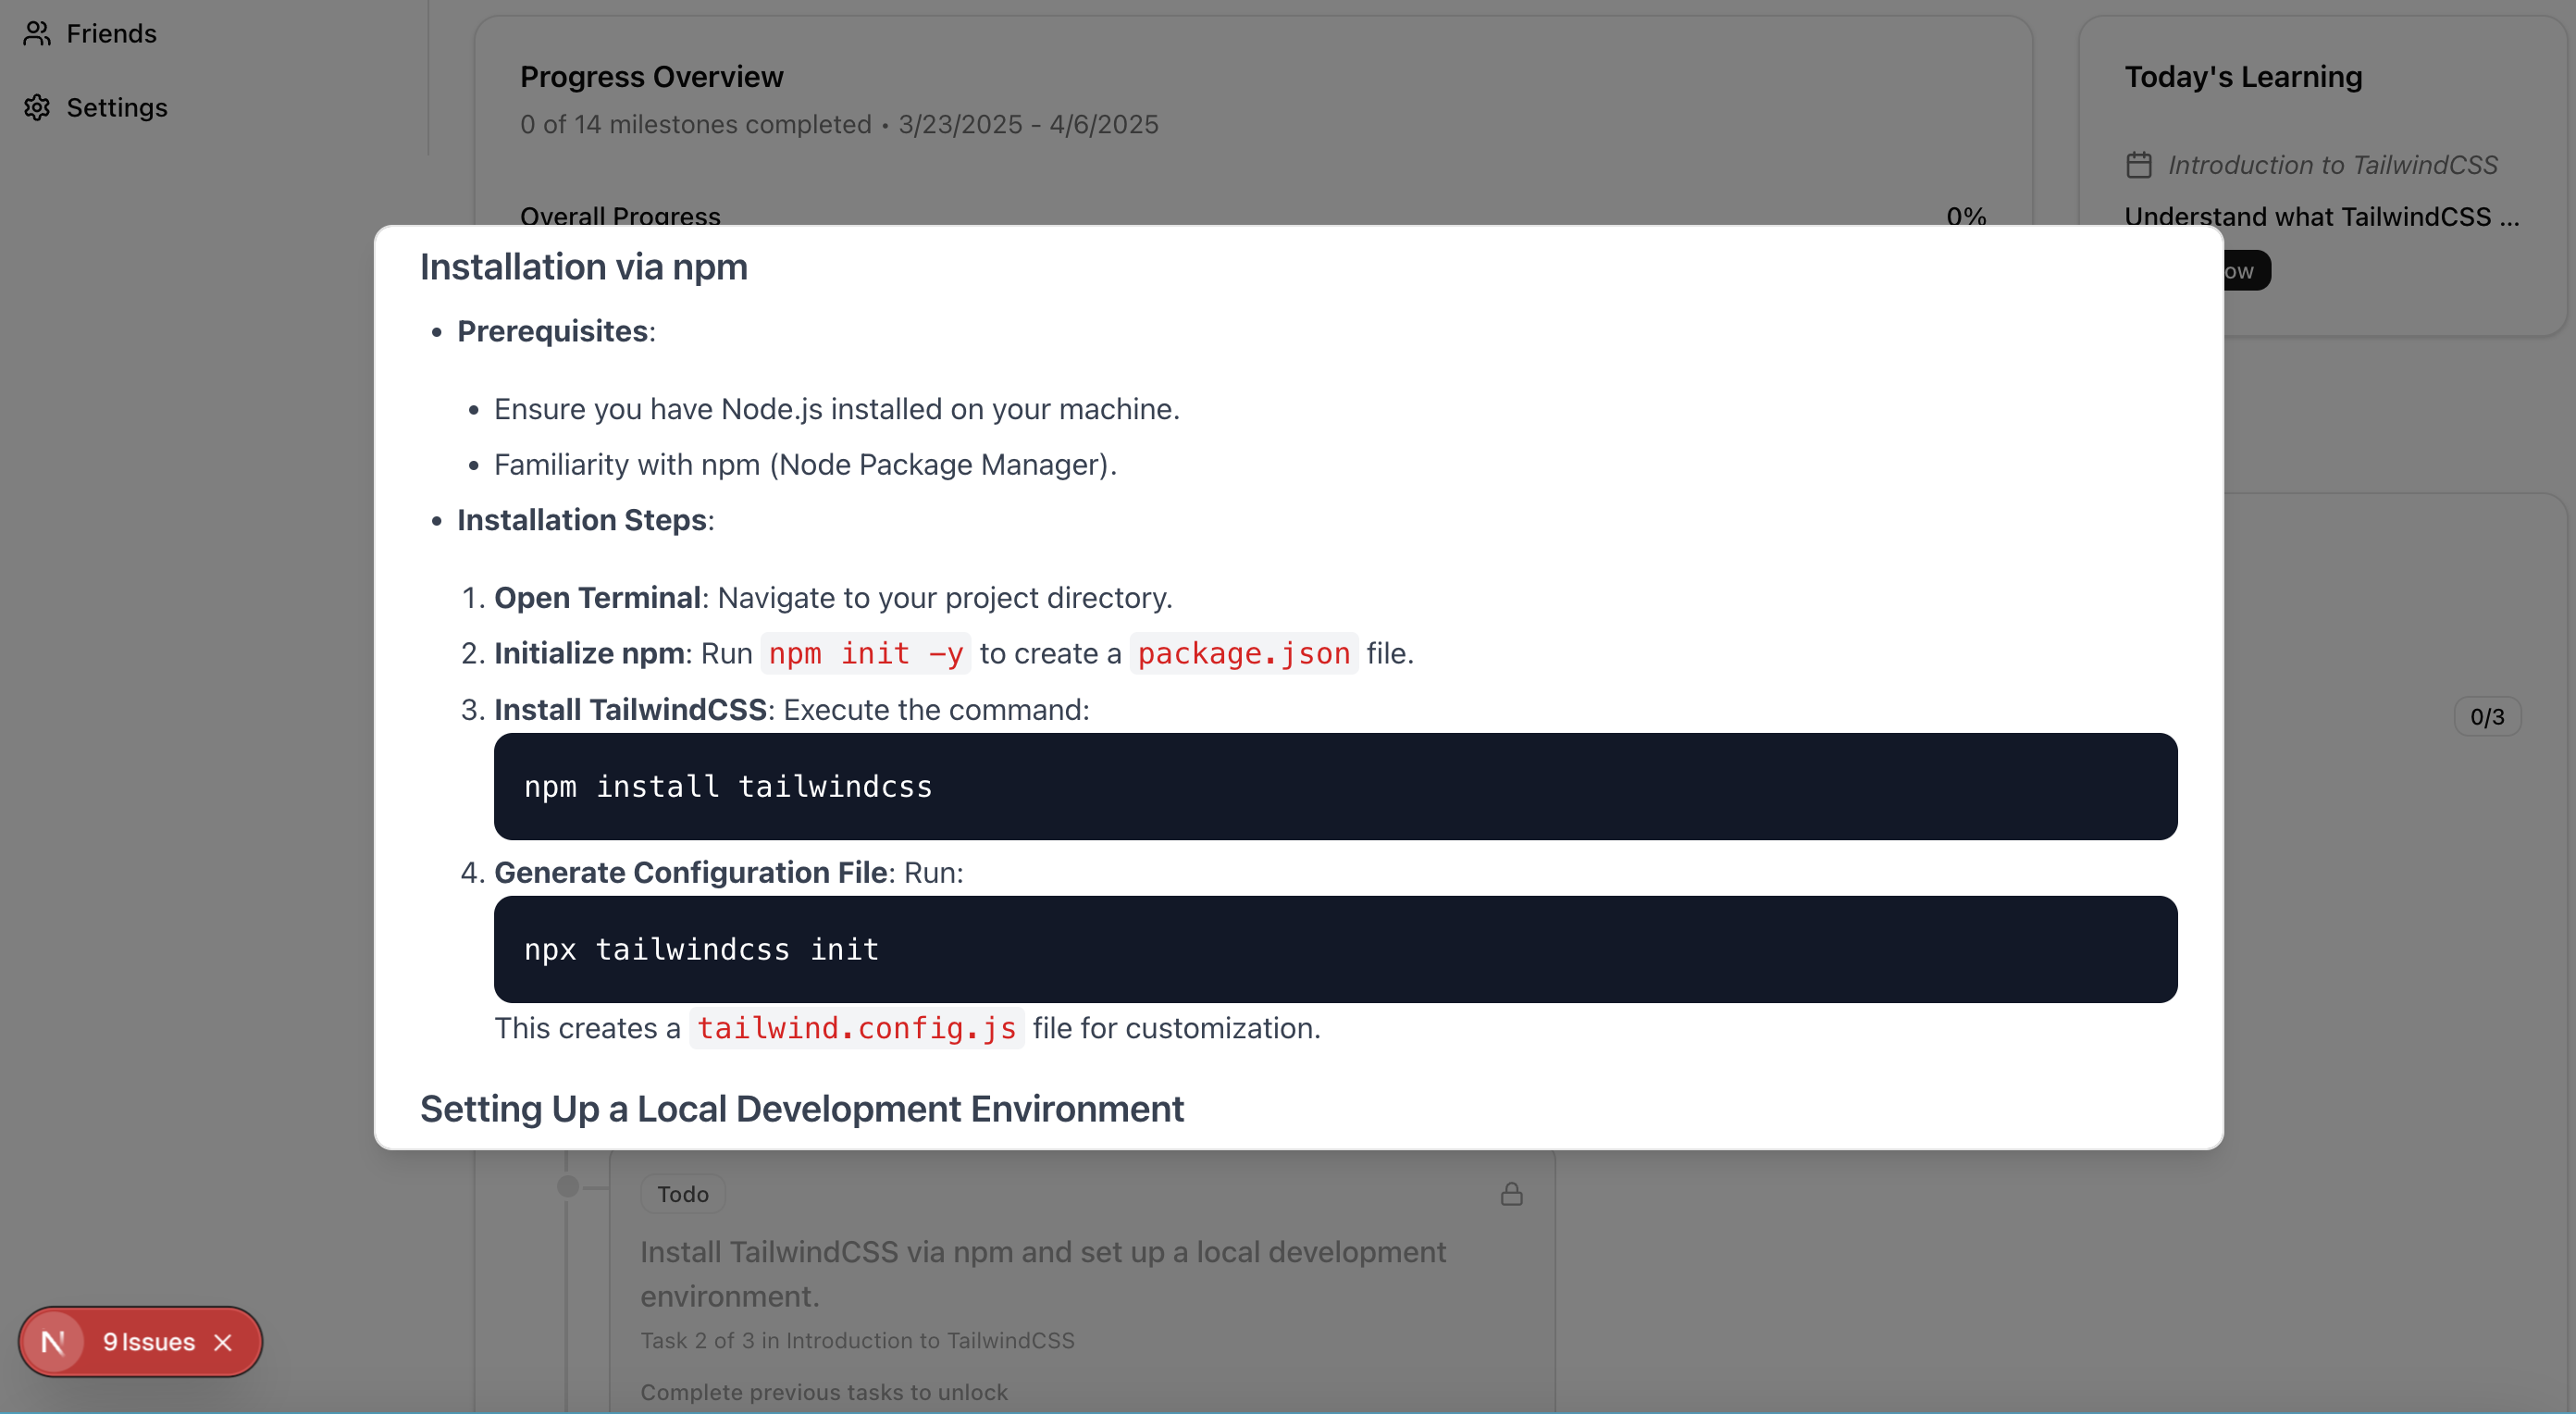The width and height of the screenshot is (2576, 1414).
Task: Click the Friends people icon
Action: 37,34
